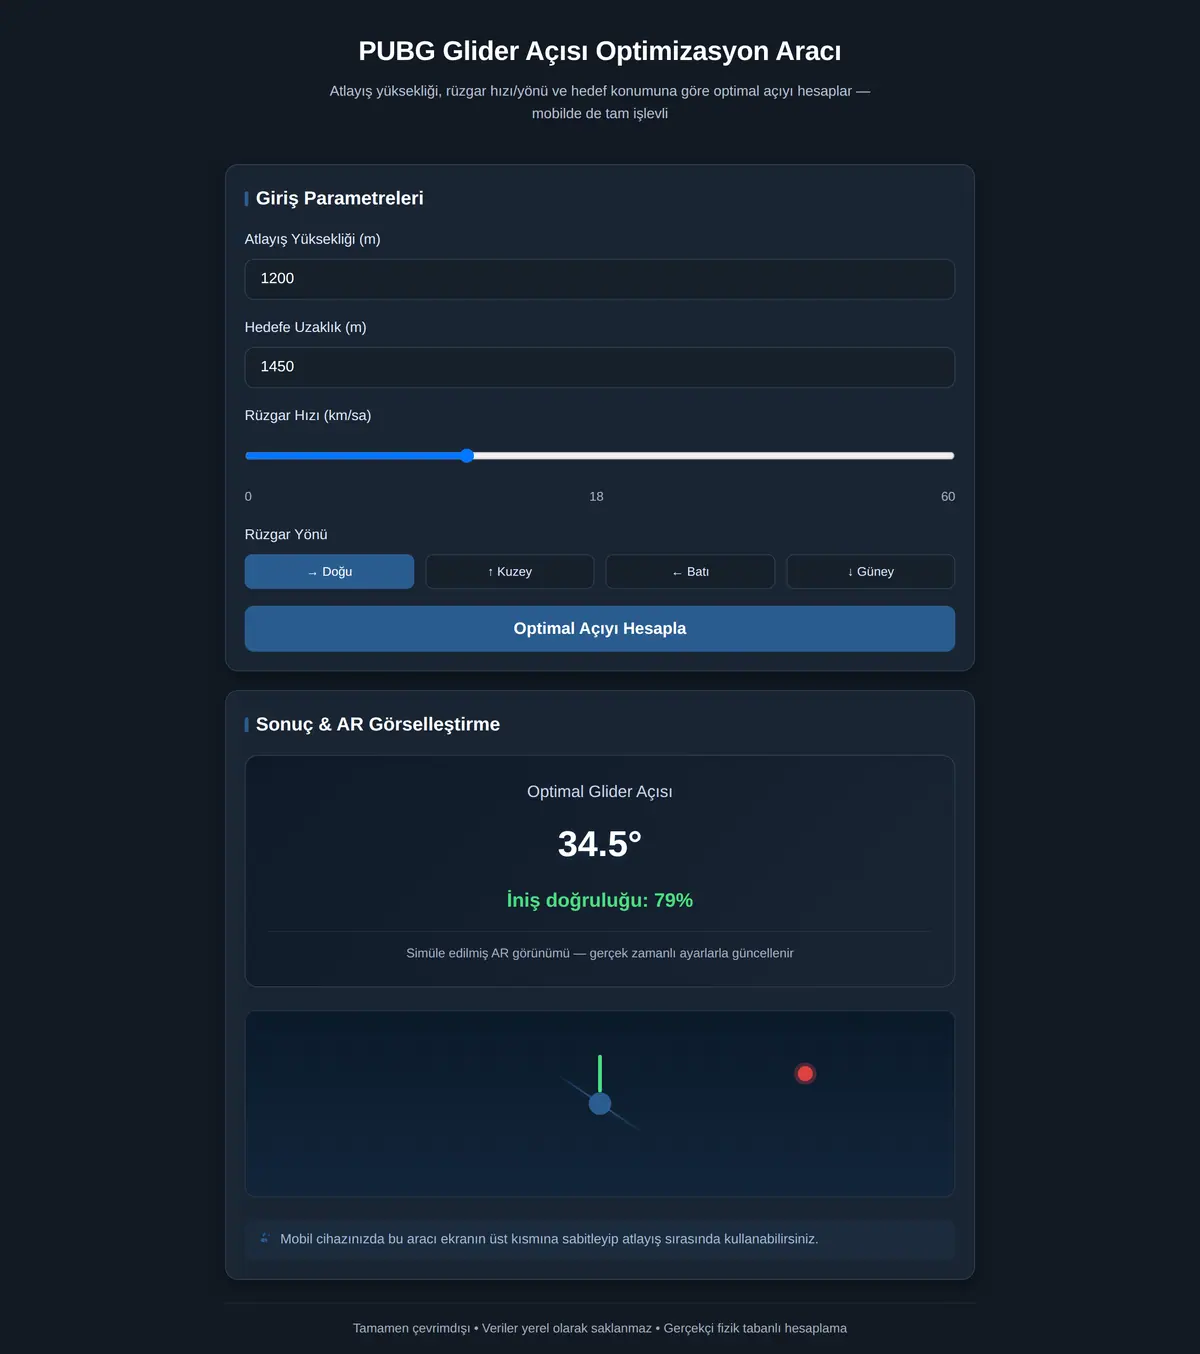This screenshot has width=1200, height=1354.
Task: Click the green heading line in AR view
Action: (x=600, y=1074)
